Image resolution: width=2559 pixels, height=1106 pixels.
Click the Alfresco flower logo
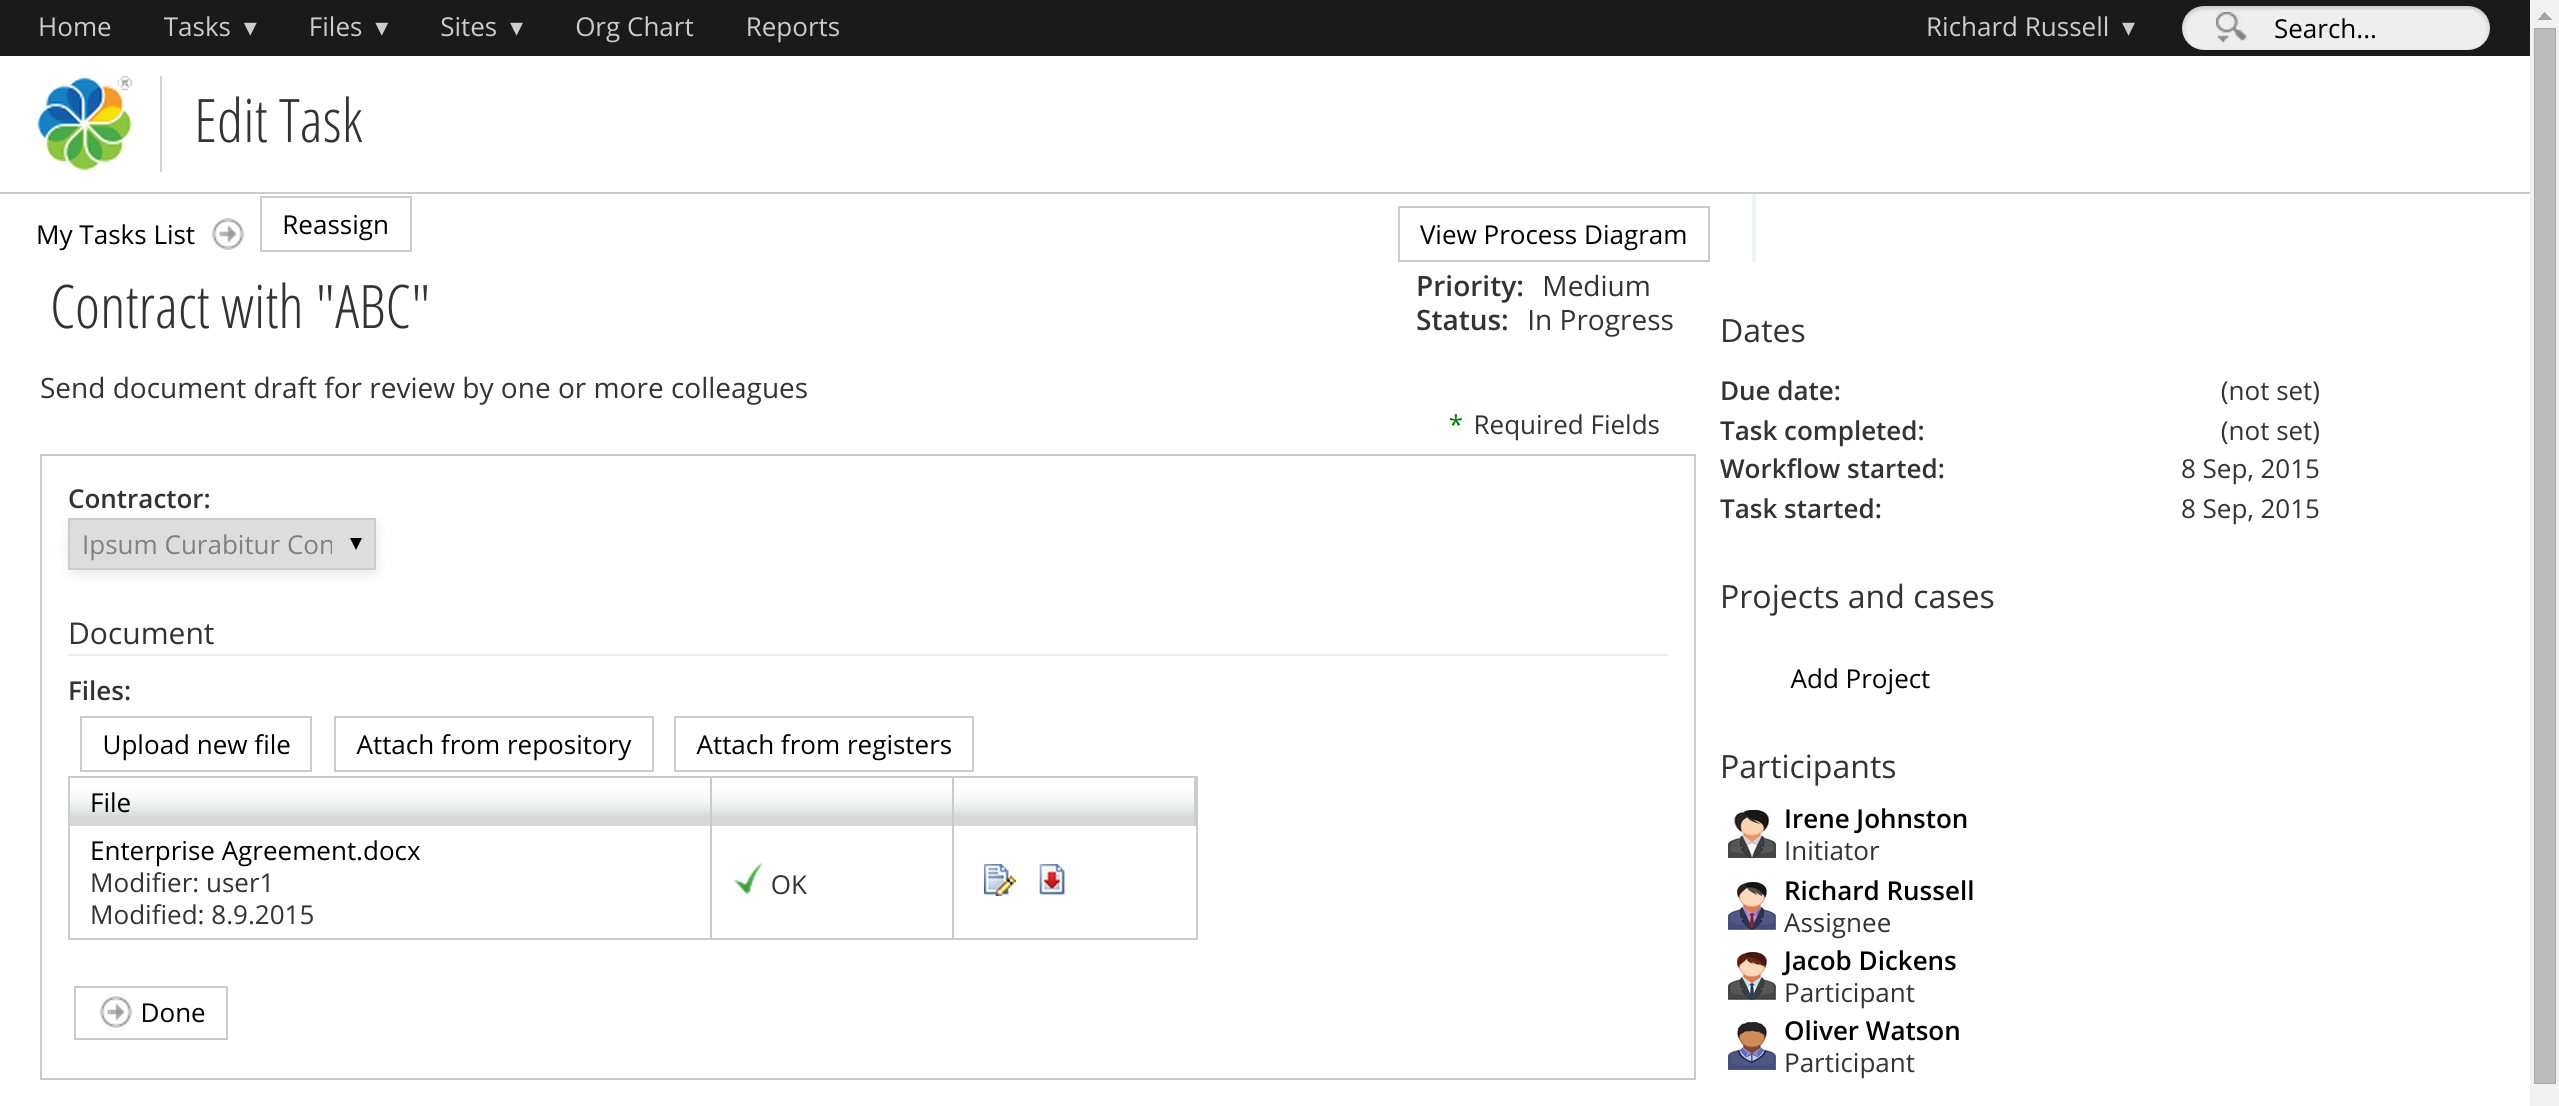tap(85, 123)
